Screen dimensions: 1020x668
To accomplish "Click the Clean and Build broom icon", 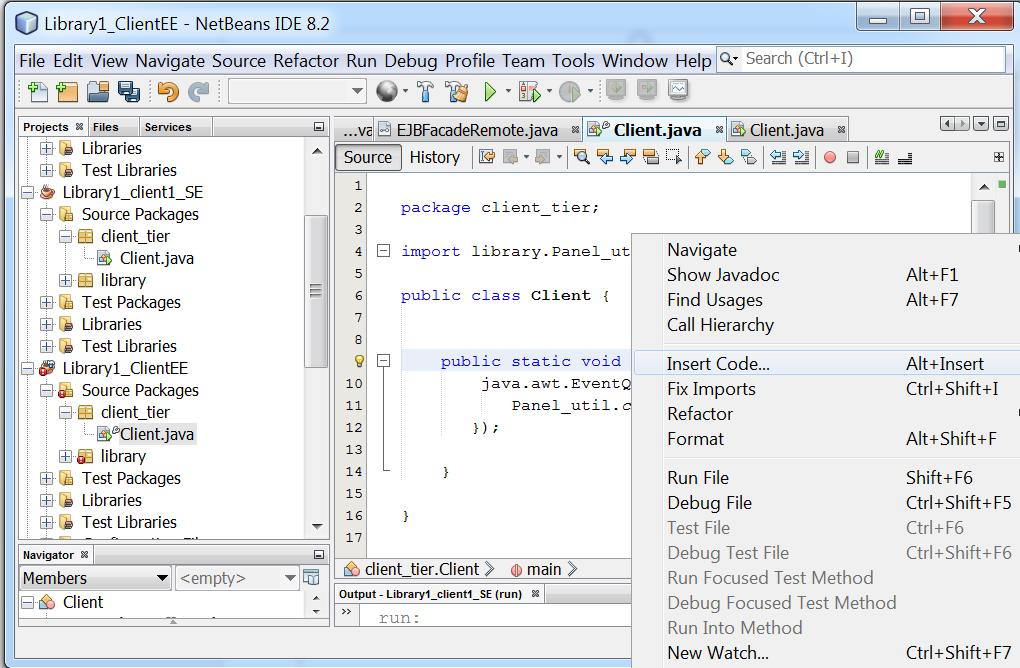I will pos(457,92).
